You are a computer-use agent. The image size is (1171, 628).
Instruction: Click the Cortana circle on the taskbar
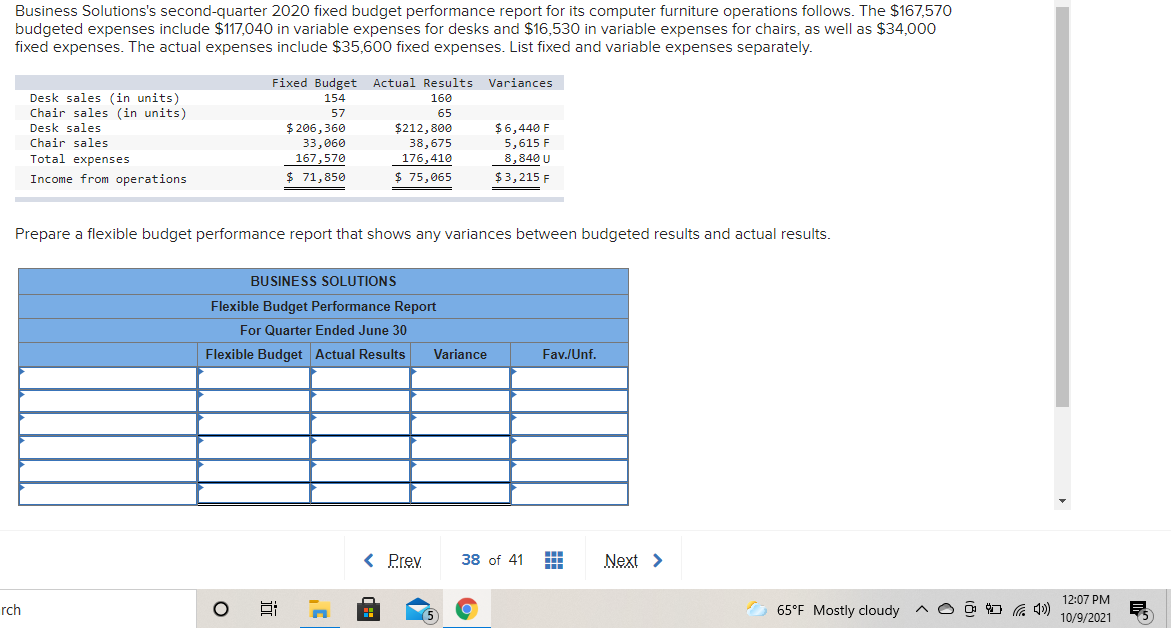click(220, 609)
